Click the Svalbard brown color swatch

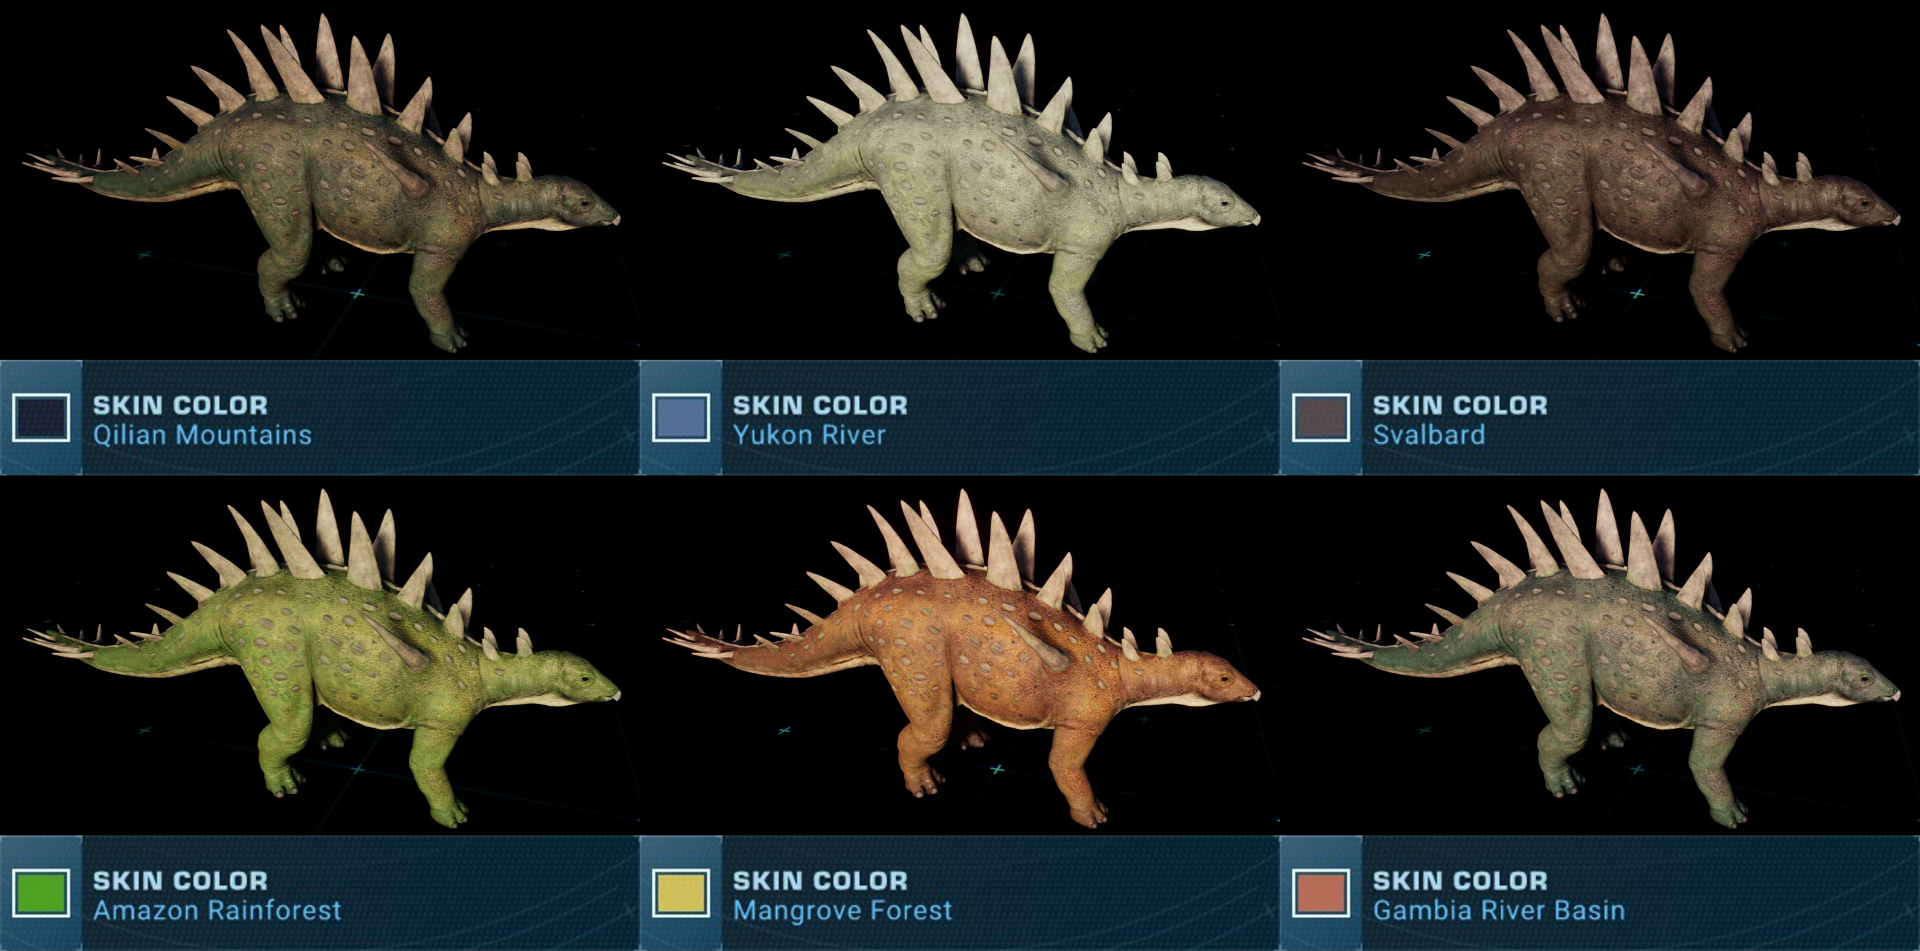tap(1321, 418)
